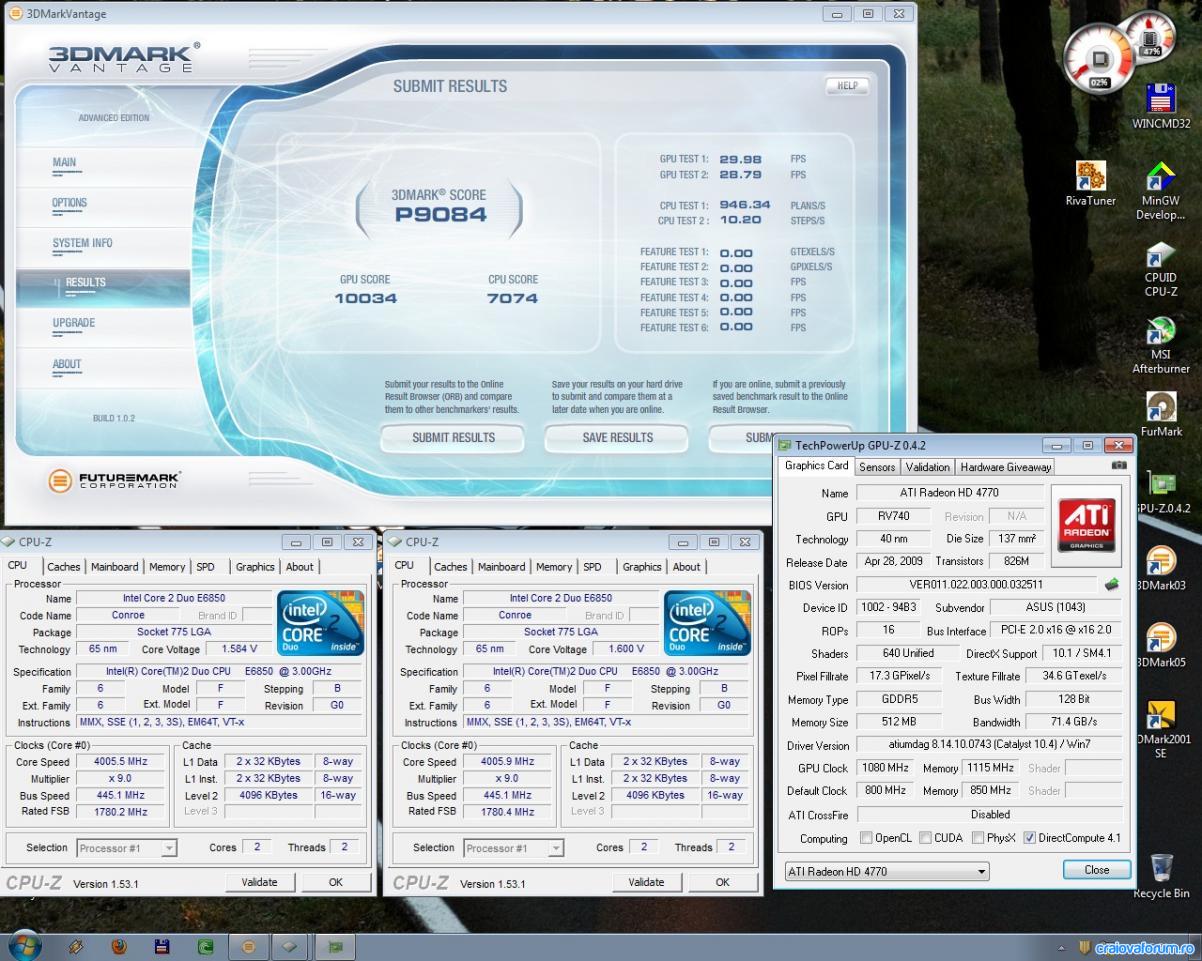
Task: Select the Graphics Card tab in GPU-Z
Action: coord(816,466)
